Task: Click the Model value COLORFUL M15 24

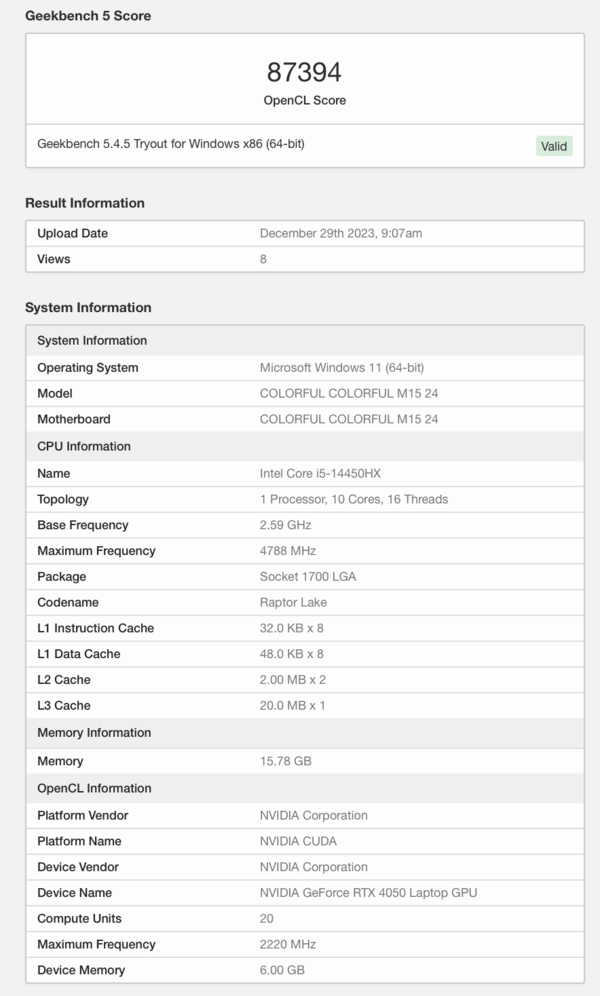Action: tap(349, 393)
